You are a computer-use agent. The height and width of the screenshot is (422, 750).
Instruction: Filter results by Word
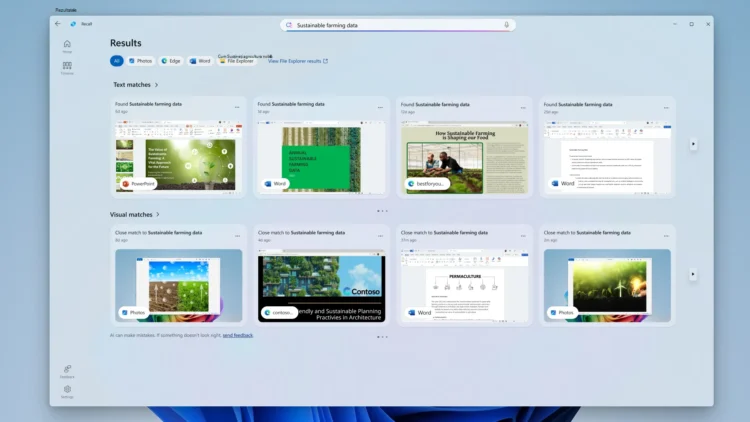tap(200, 61)
